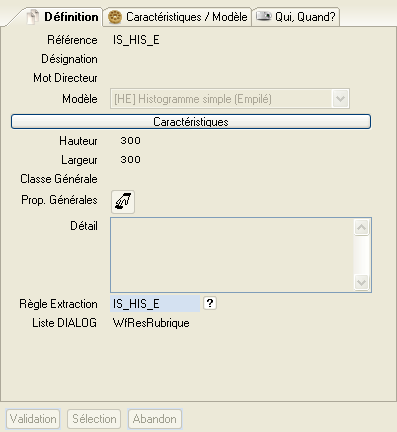
Task: Click inside the Détail text area
Action: coord(232,255)
